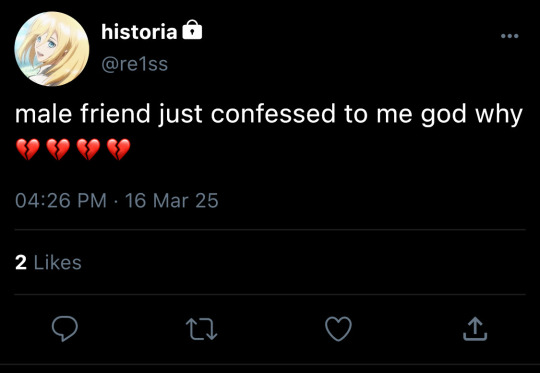Select the third broken heart emoji

(89, 149)
